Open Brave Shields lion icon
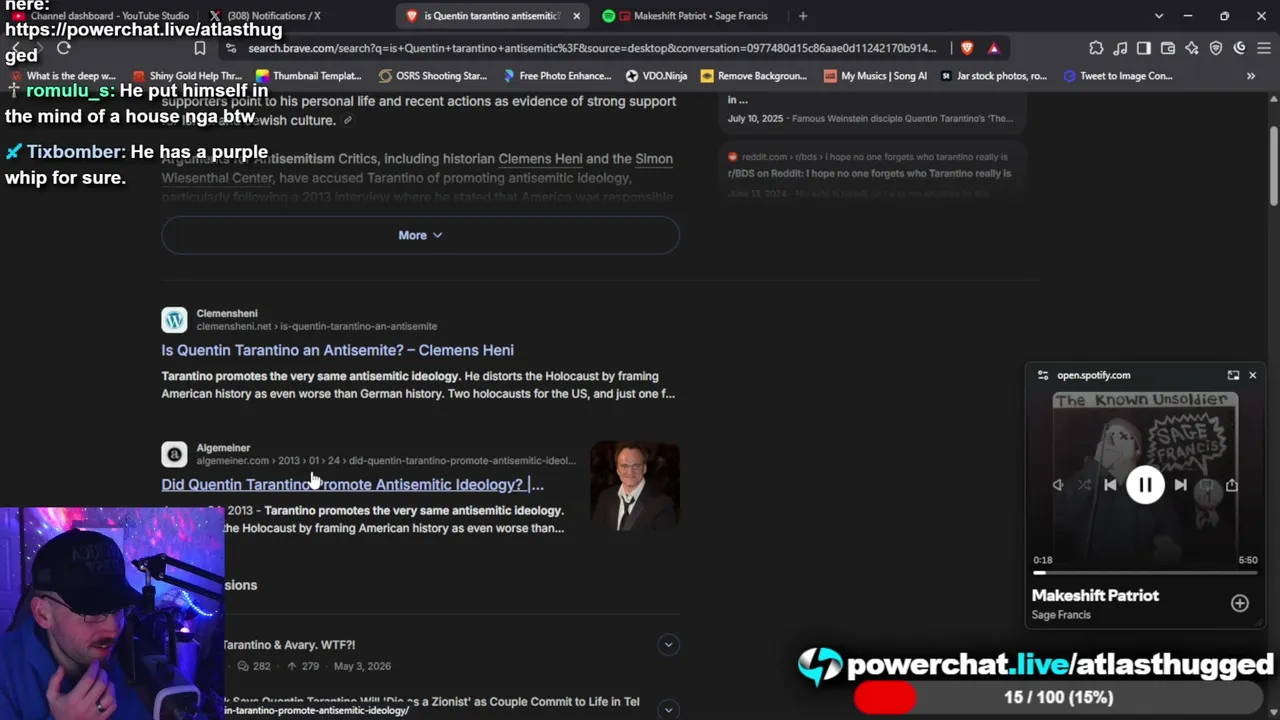The image size is (1280, 720). point(967,48)
